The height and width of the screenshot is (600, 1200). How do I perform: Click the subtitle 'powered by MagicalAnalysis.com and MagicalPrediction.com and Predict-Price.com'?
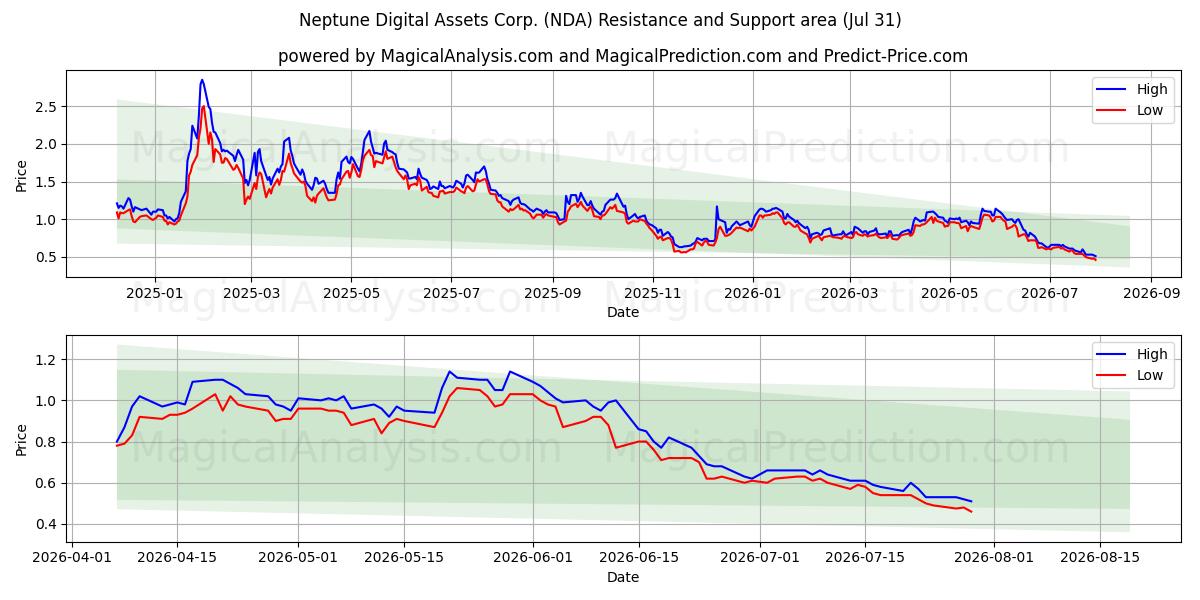click(x=623, y=56)
